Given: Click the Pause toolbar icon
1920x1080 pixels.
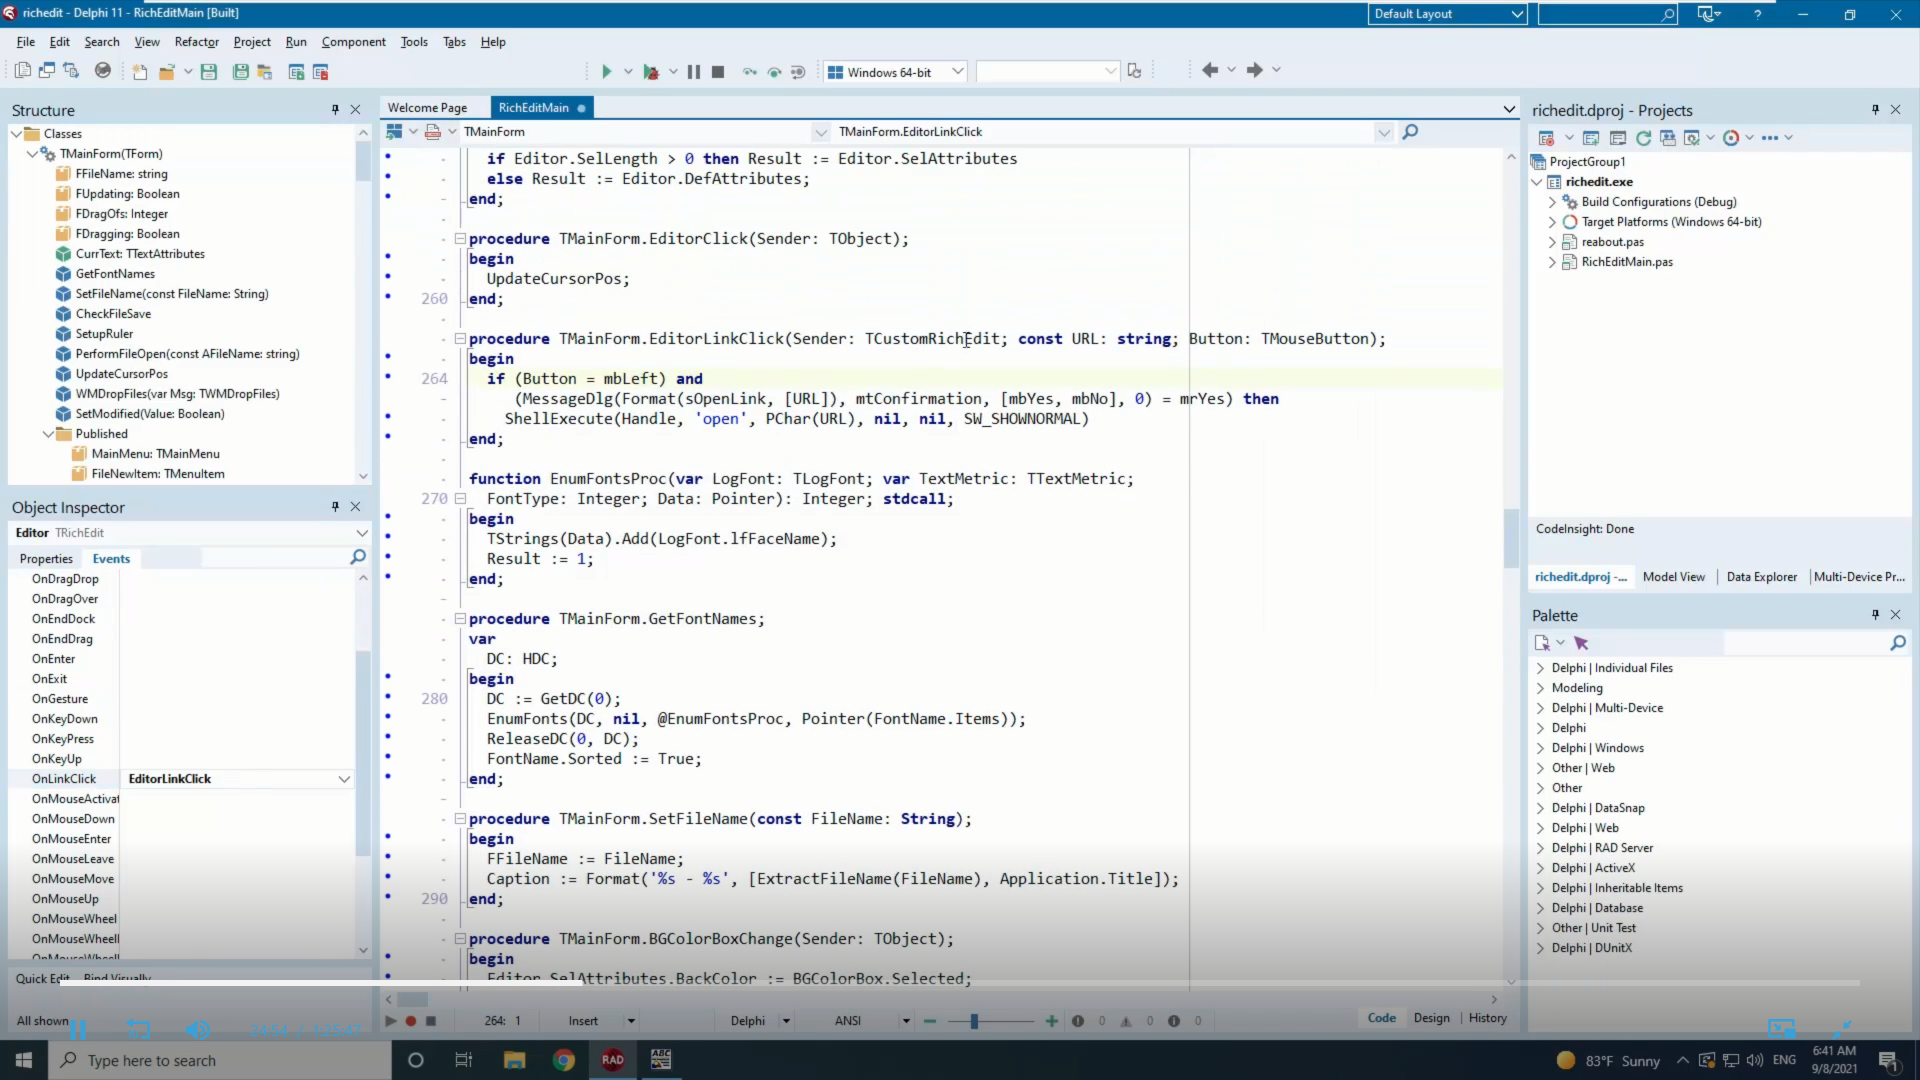Looking at the screenshot, I should pos(693,71).
